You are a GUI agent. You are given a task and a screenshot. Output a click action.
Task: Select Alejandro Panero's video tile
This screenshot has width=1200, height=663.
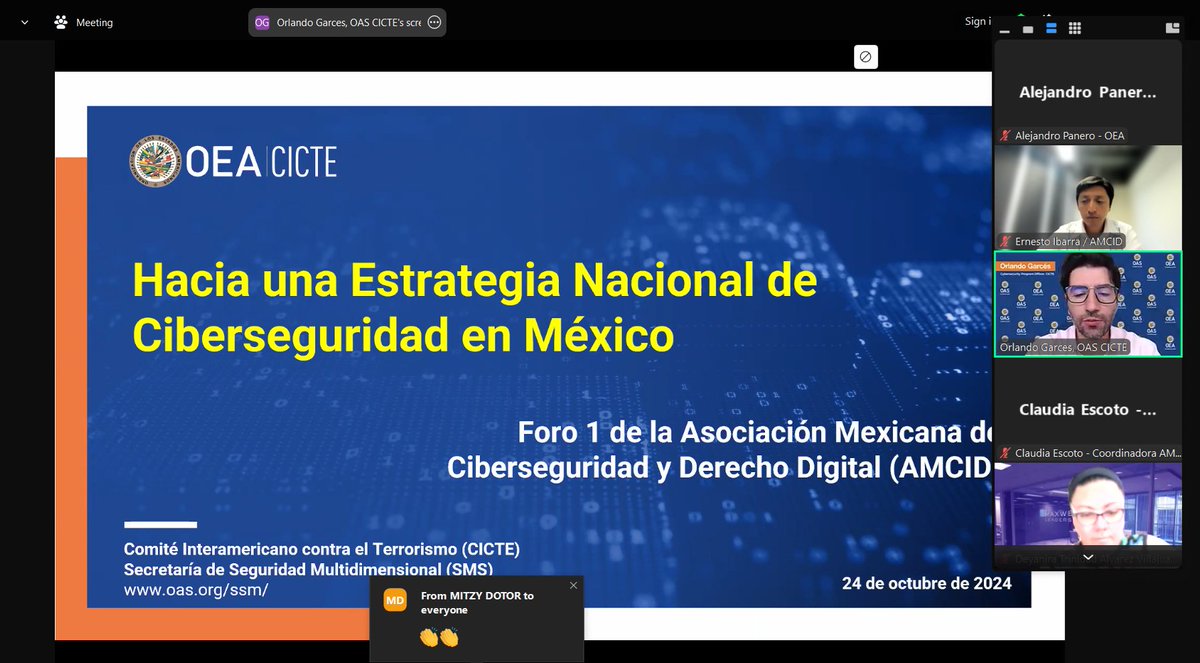(x=1088, y=93)
